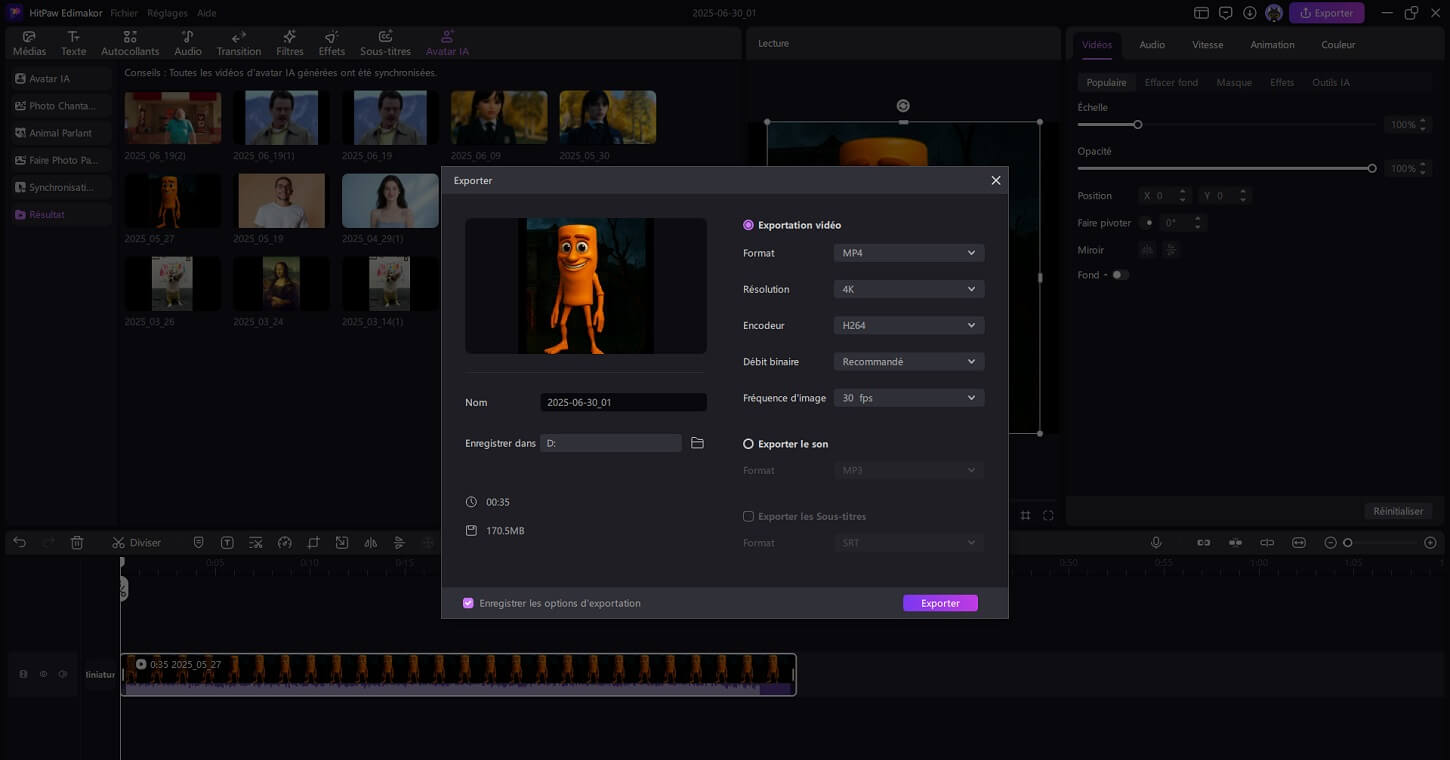Click the Nom input field
Image resolution: width=1450 pixels, height=760 pixels.
(623, 402)
